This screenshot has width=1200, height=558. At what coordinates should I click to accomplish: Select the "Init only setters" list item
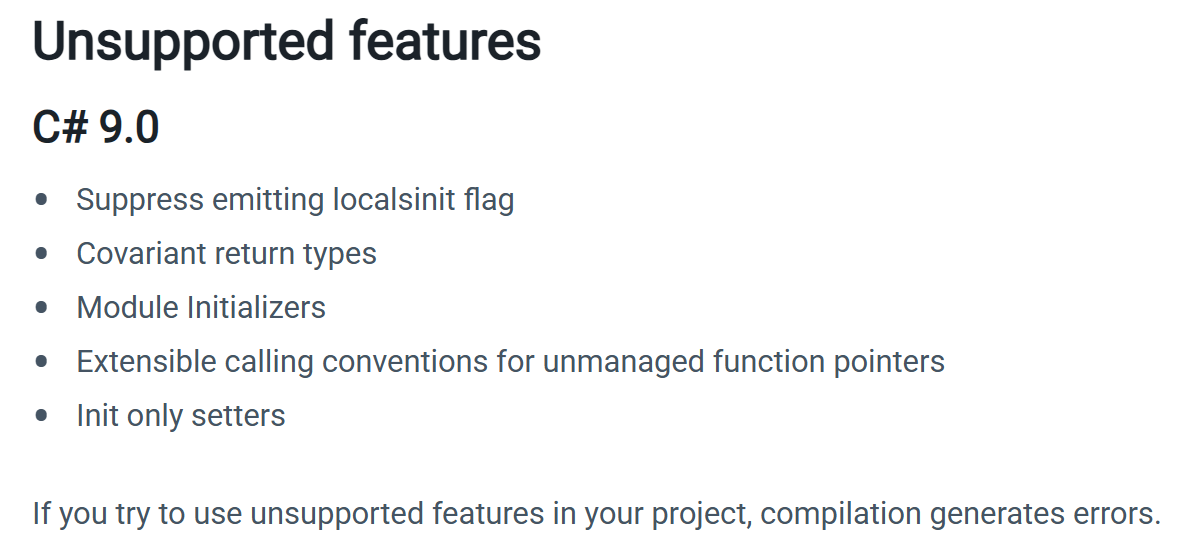click(x=181, y=415)
